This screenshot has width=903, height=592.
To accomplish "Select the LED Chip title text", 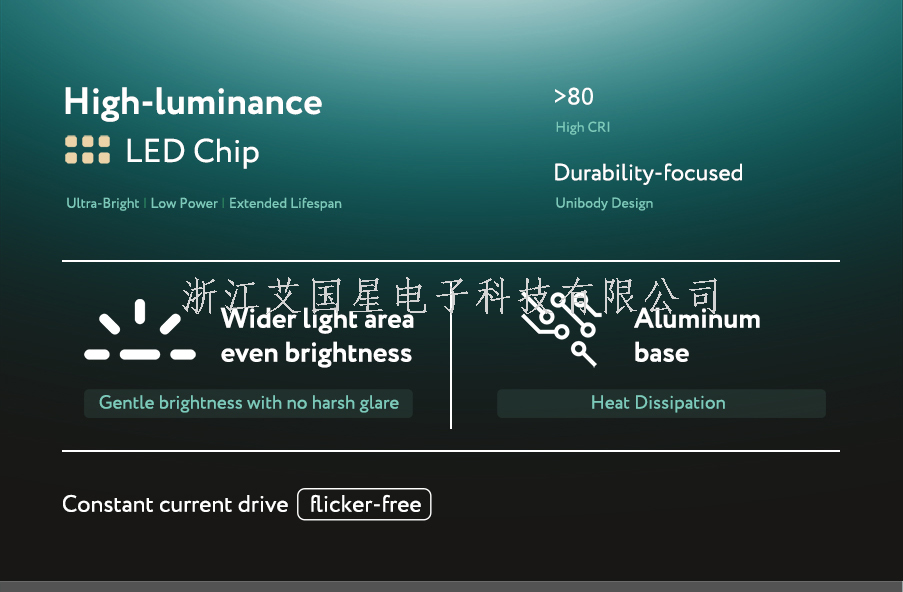I will (192, 152).
